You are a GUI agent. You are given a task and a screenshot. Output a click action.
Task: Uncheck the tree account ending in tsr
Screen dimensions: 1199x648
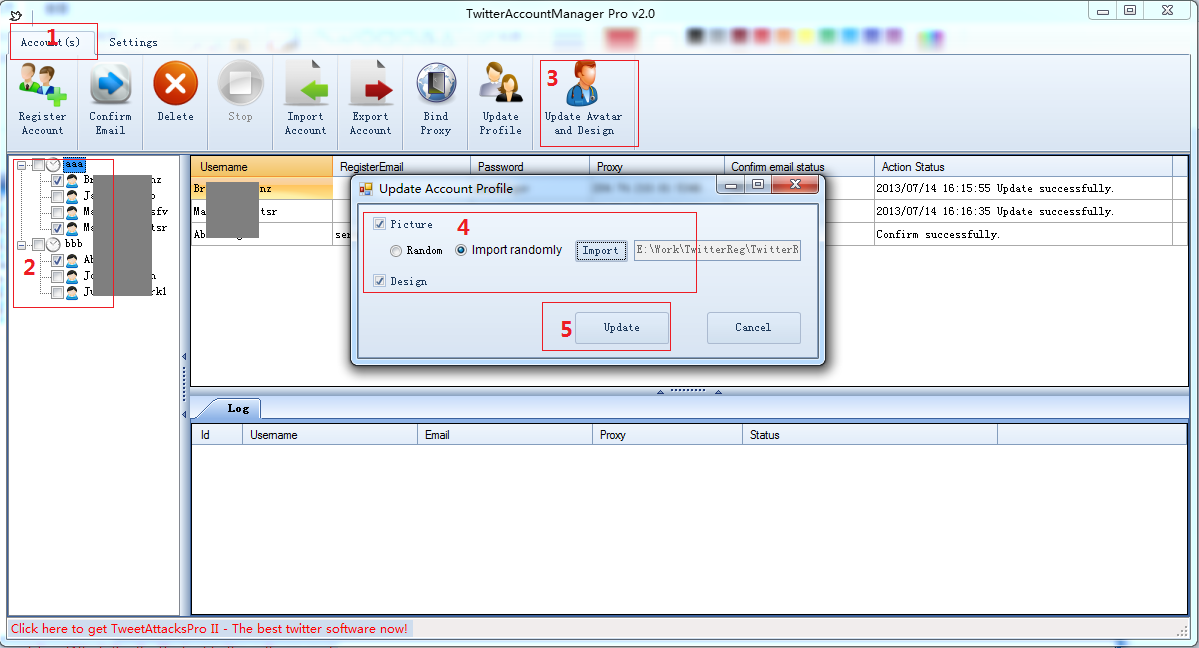click(x=57, y=228)
